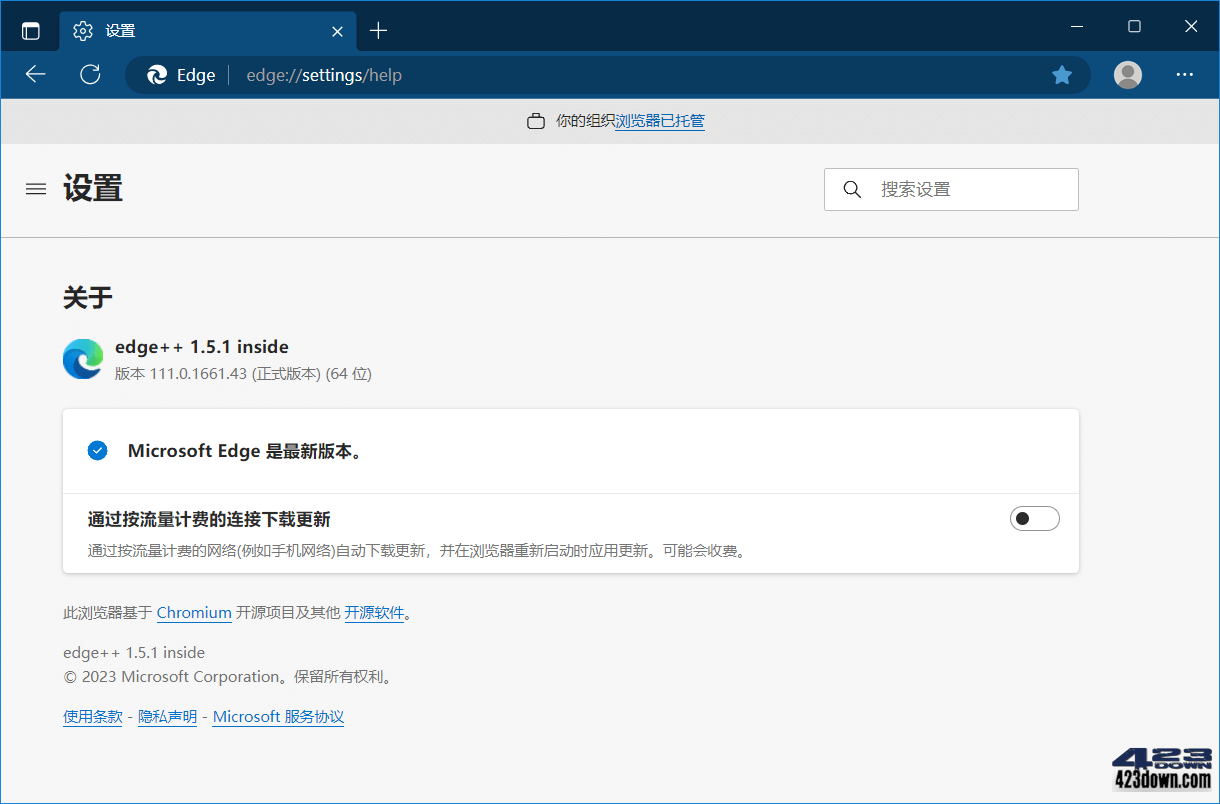The height and width of the screenshot is (804, 1220).
Task: Open the settings sidebar hamburger menu
Action: pos(35,188)
